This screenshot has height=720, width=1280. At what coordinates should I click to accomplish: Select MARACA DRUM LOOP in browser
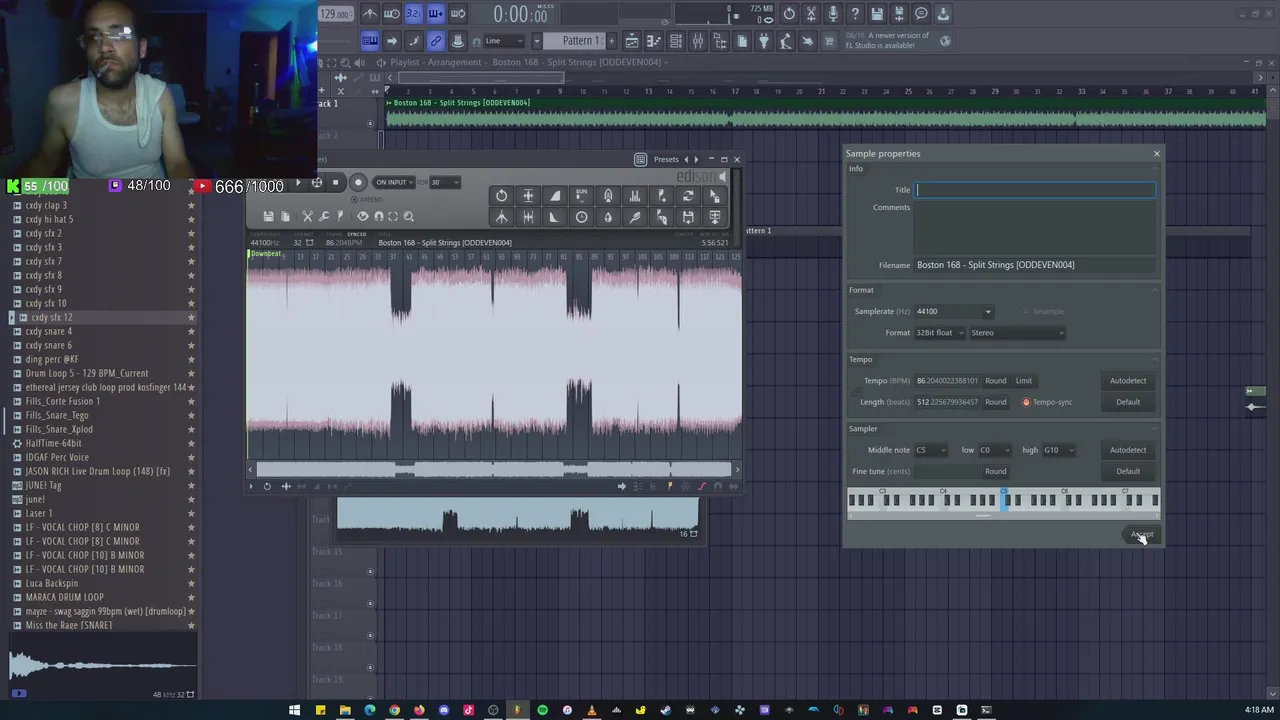(64, 597)
